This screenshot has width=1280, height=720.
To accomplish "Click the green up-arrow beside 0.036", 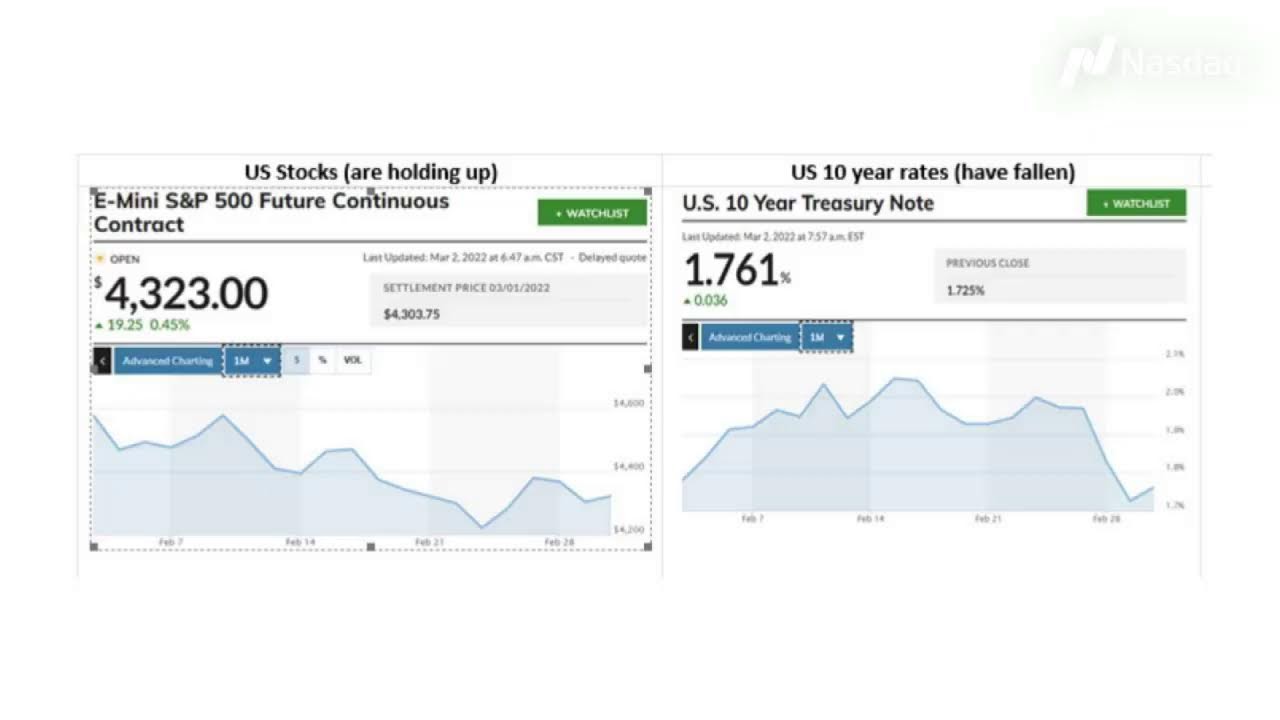I will (x=687, y=301).
